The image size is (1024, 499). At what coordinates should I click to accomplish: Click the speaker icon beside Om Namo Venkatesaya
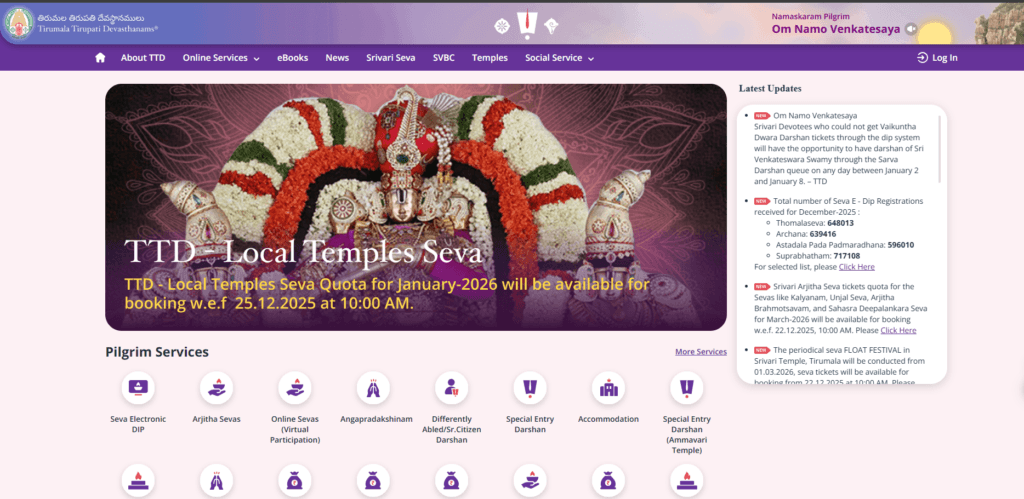pos(911,29)
